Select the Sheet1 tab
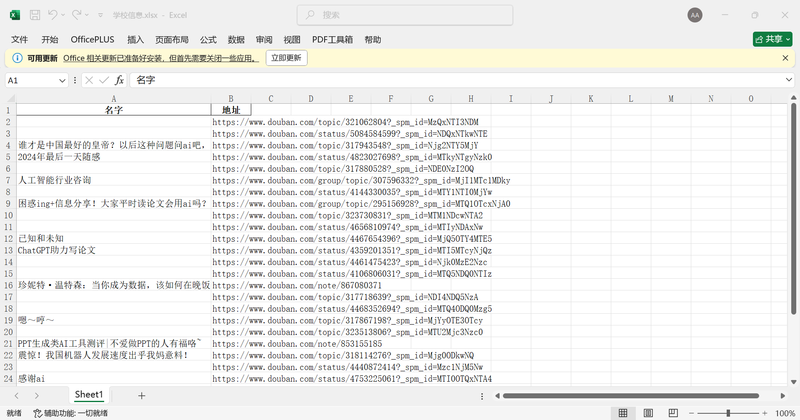Image resolution: width=800 pixels, height=420 pixels. pos(89,394)
